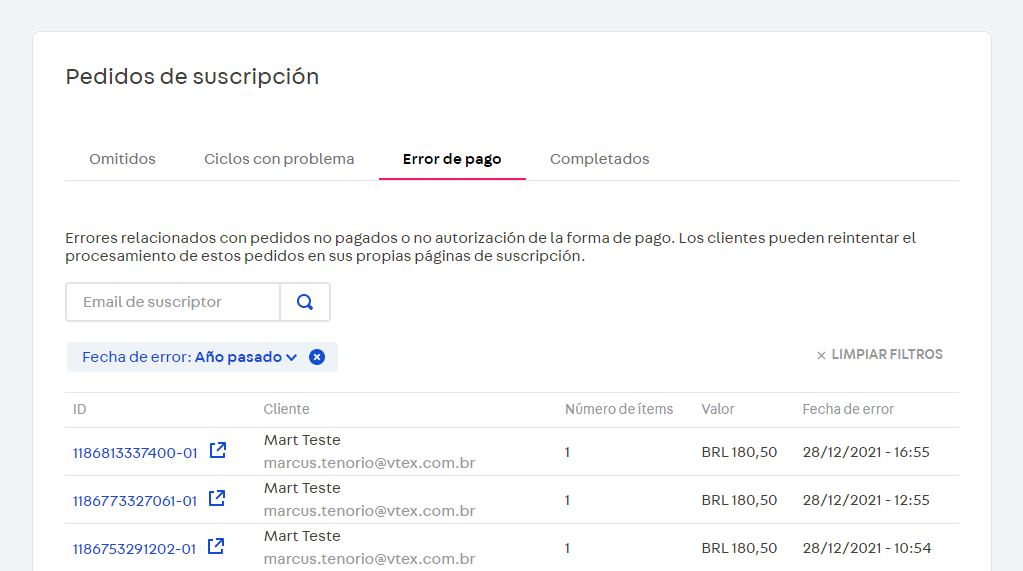The image size is (1023, 571).
Task: Open order ID link 1186813337400-01
Action: pos(135,453)
